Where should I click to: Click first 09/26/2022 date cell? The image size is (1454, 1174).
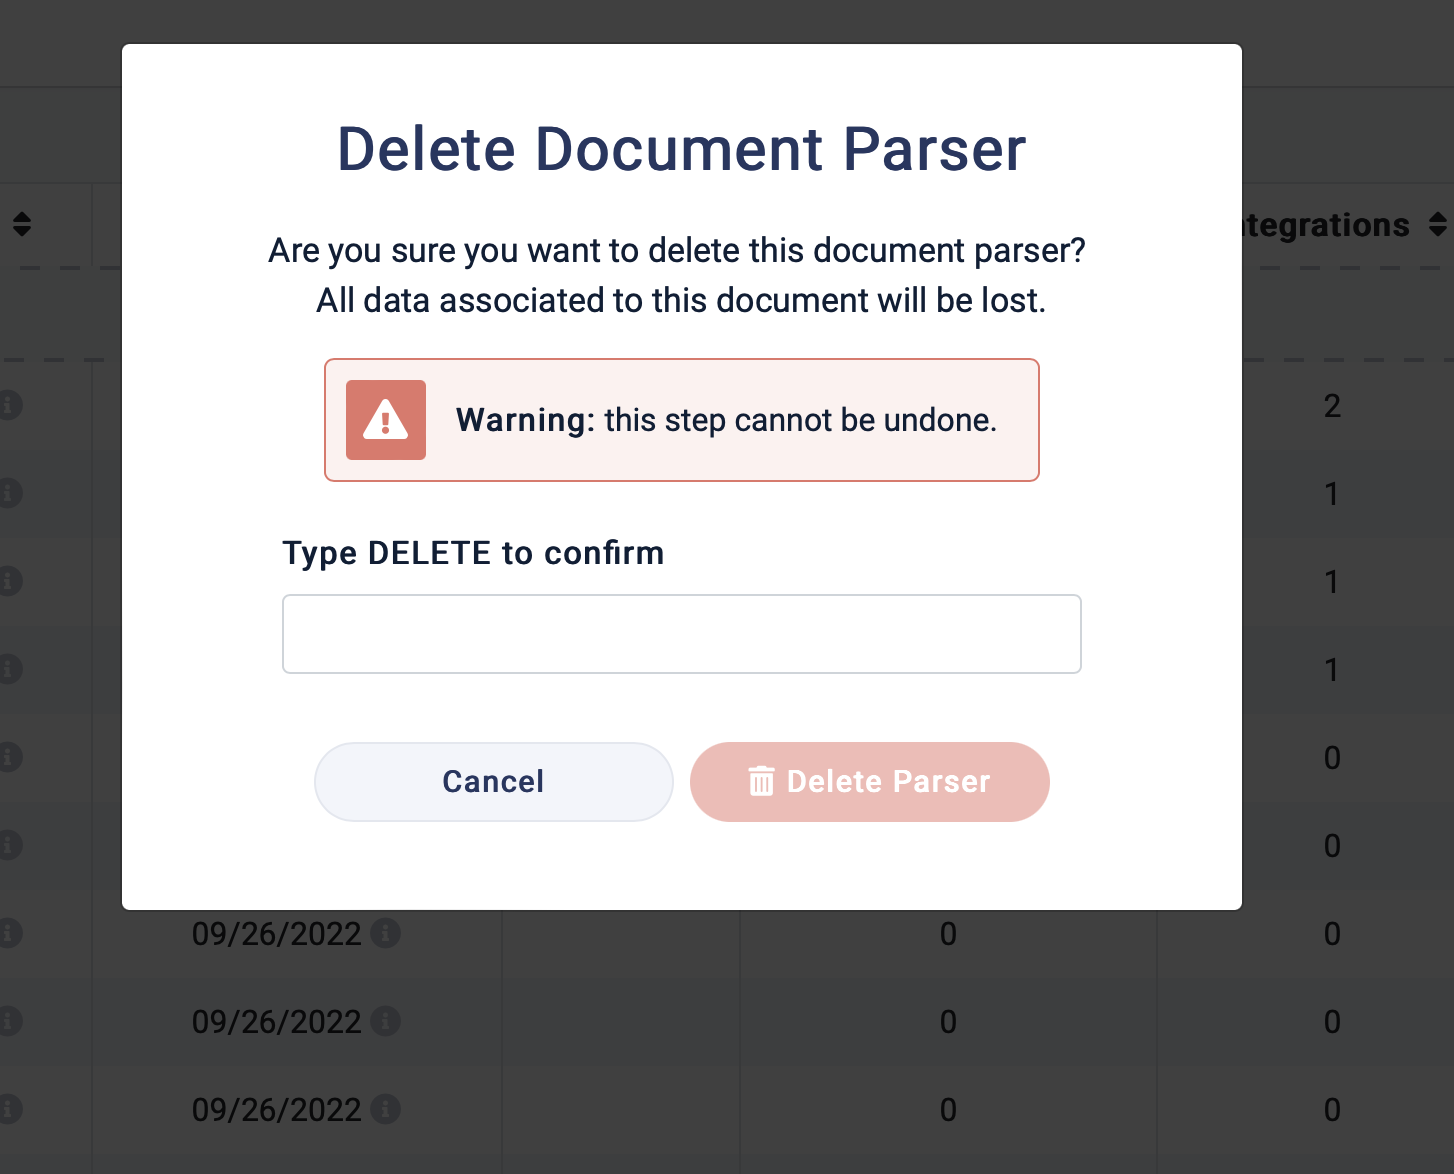[276, 934]
